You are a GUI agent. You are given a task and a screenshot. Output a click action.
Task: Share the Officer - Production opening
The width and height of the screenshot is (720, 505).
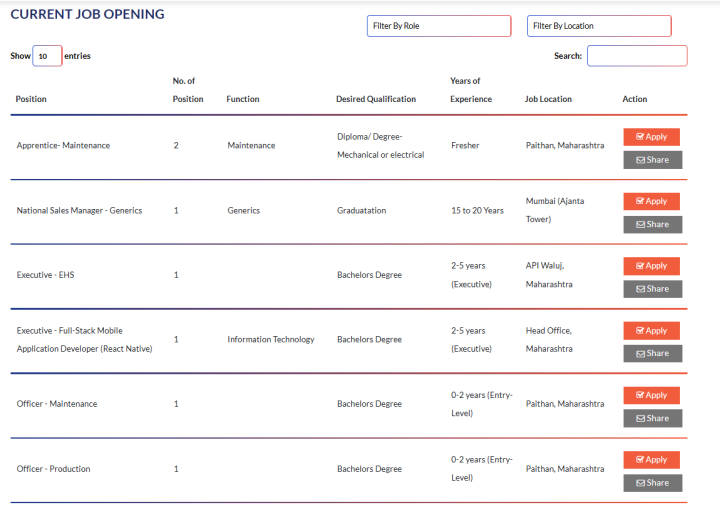tap(652, 483)
